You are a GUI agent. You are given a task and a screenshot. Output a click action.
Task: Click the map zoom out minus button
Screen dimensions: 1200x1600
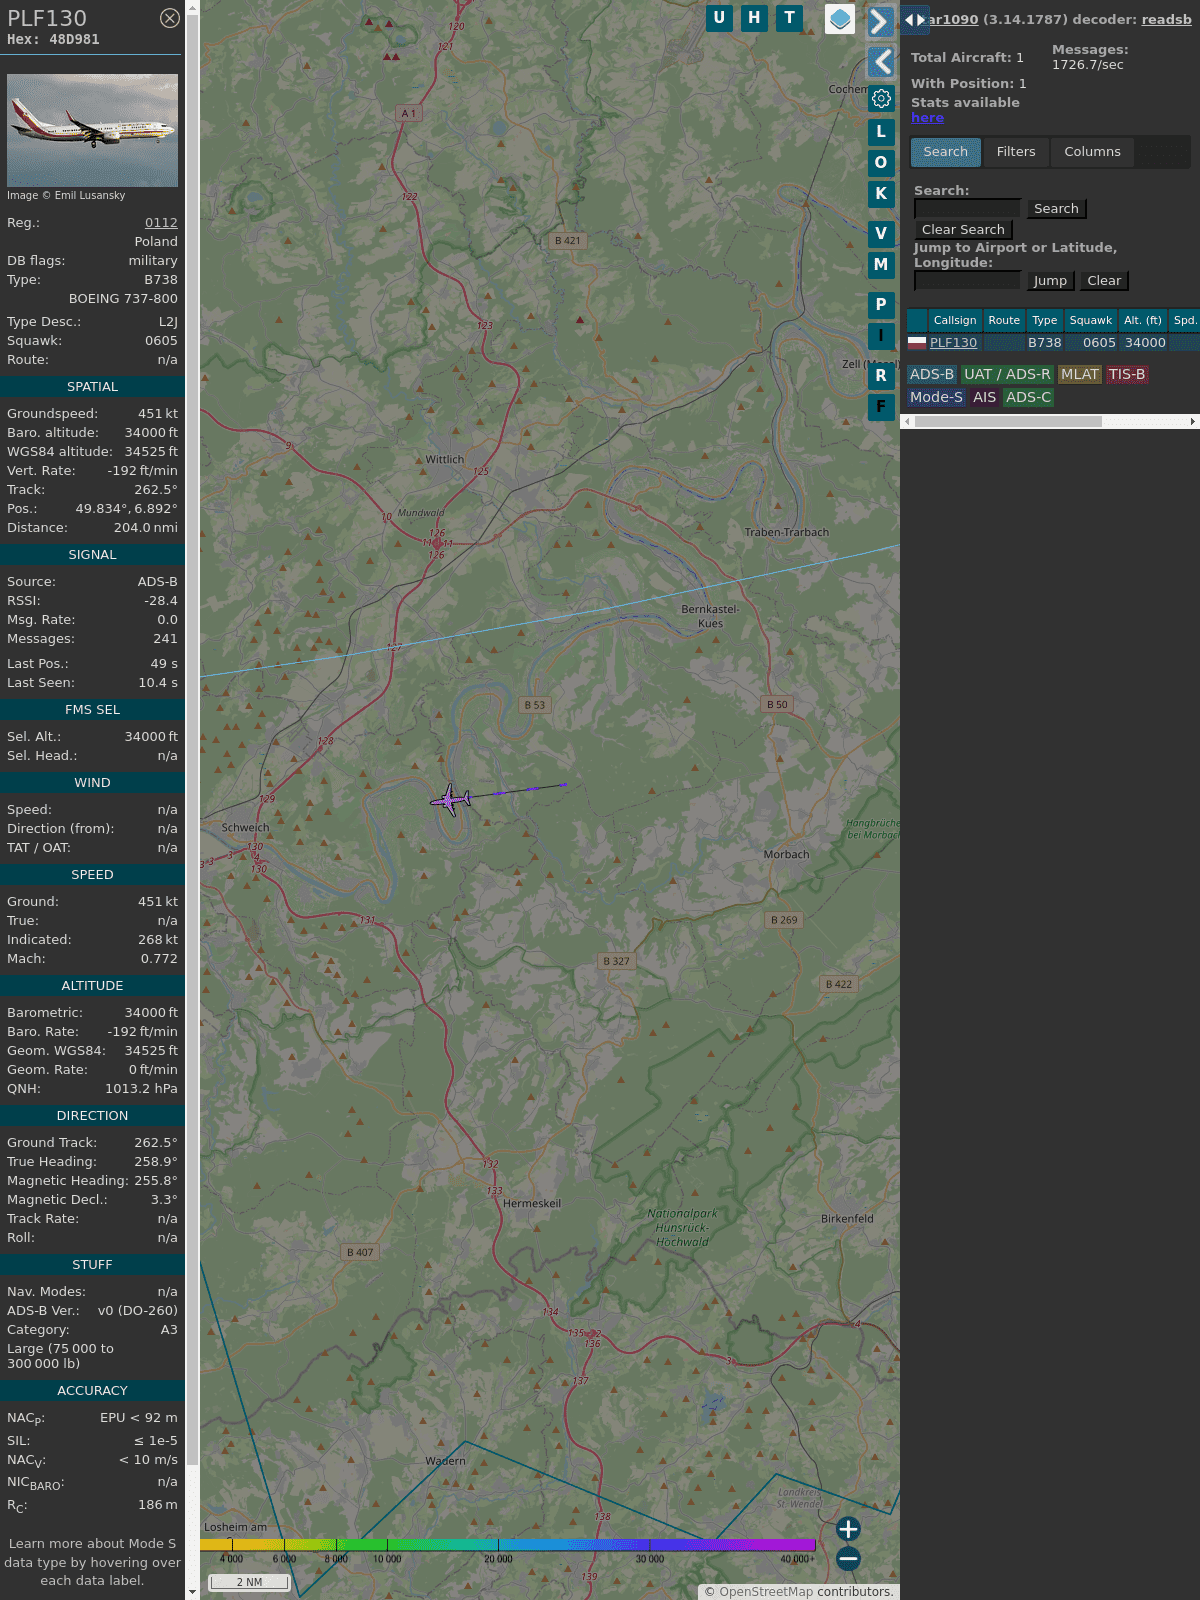pyautogui.click(x=848, y=1558)
